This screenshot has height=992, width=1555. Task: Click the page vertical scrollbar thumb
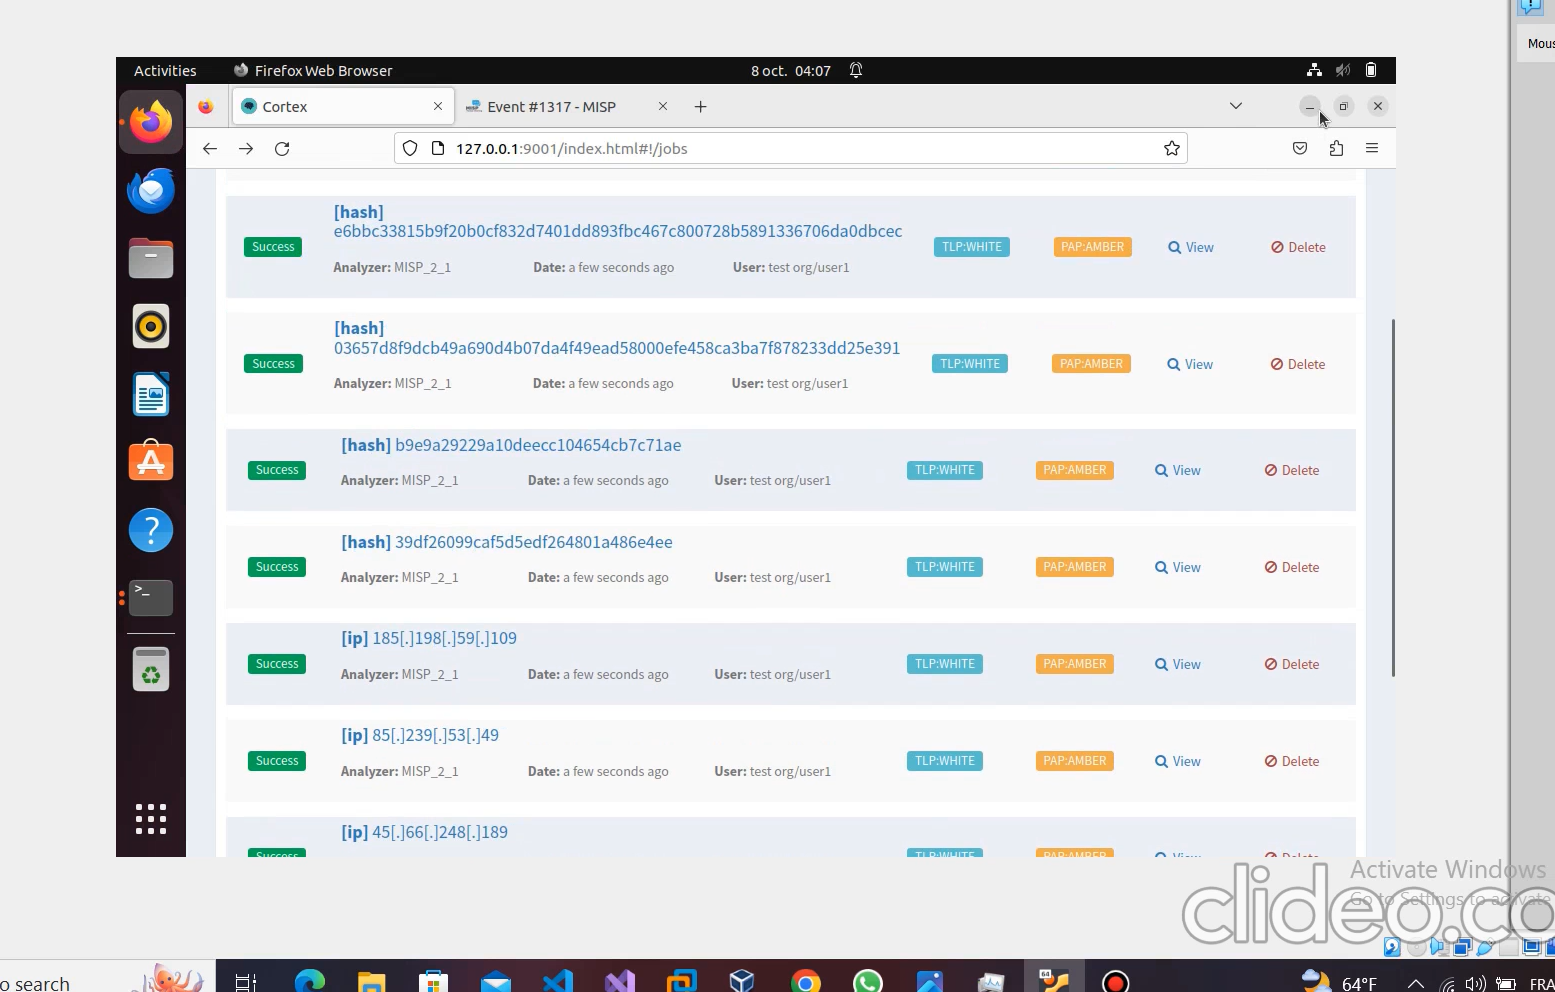[1392, 497]
